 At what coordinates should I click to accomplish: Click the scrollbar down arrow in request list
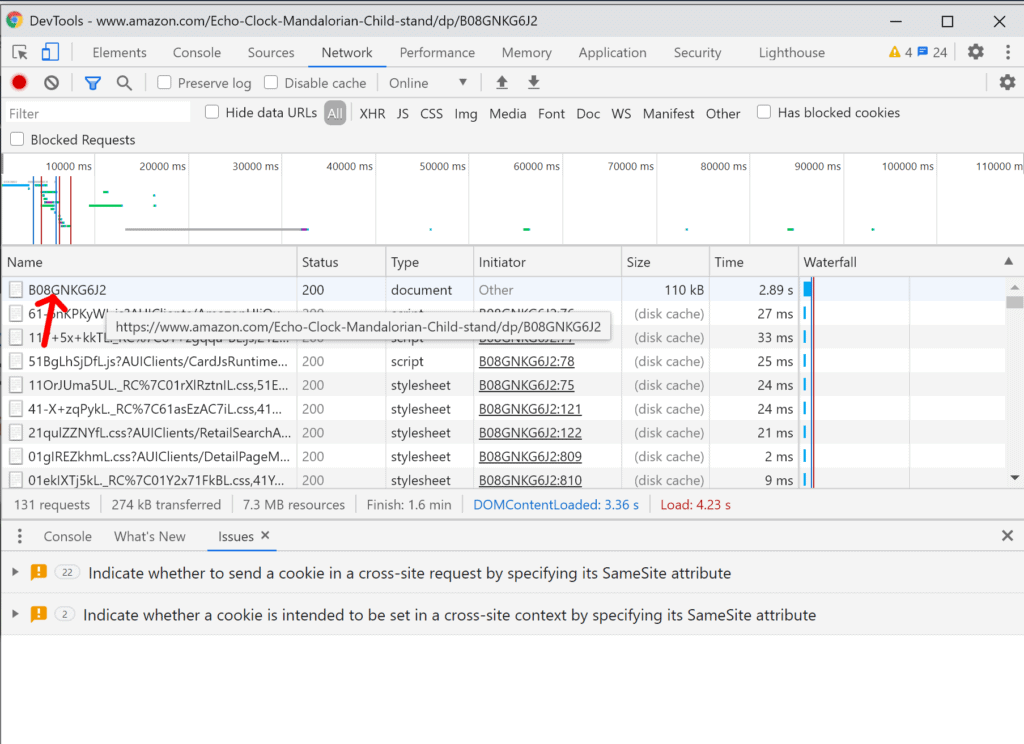point(1014,477)
